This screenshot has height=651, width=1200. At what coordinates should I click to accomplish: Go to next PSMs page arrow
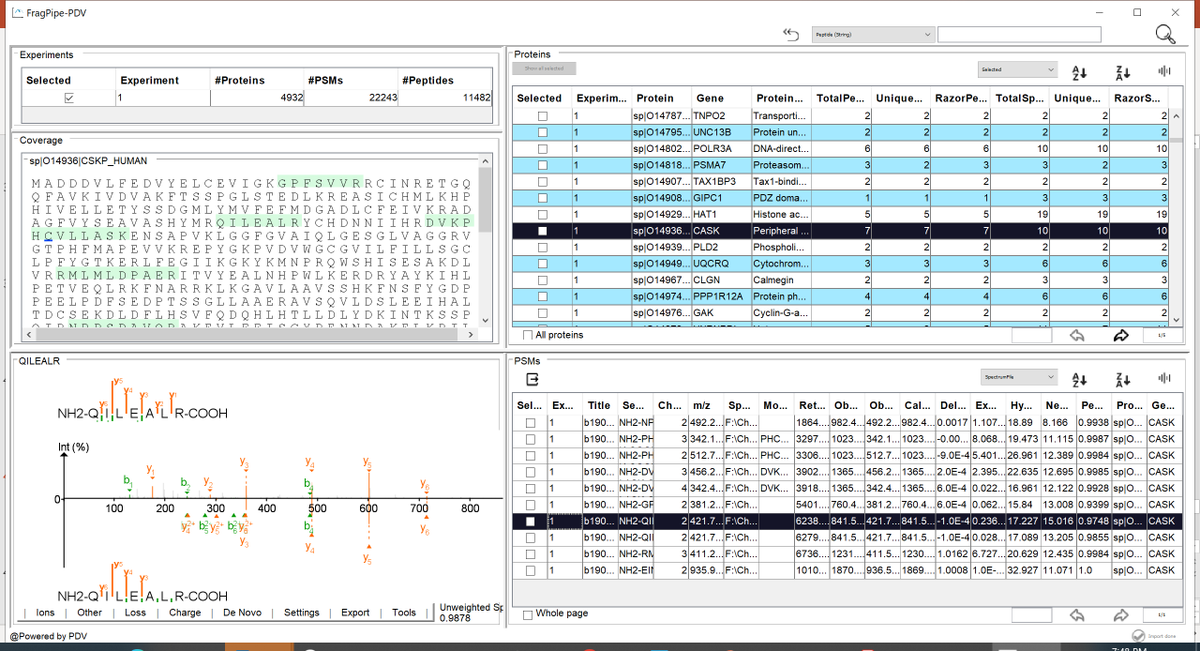[x=1120, y=614]
